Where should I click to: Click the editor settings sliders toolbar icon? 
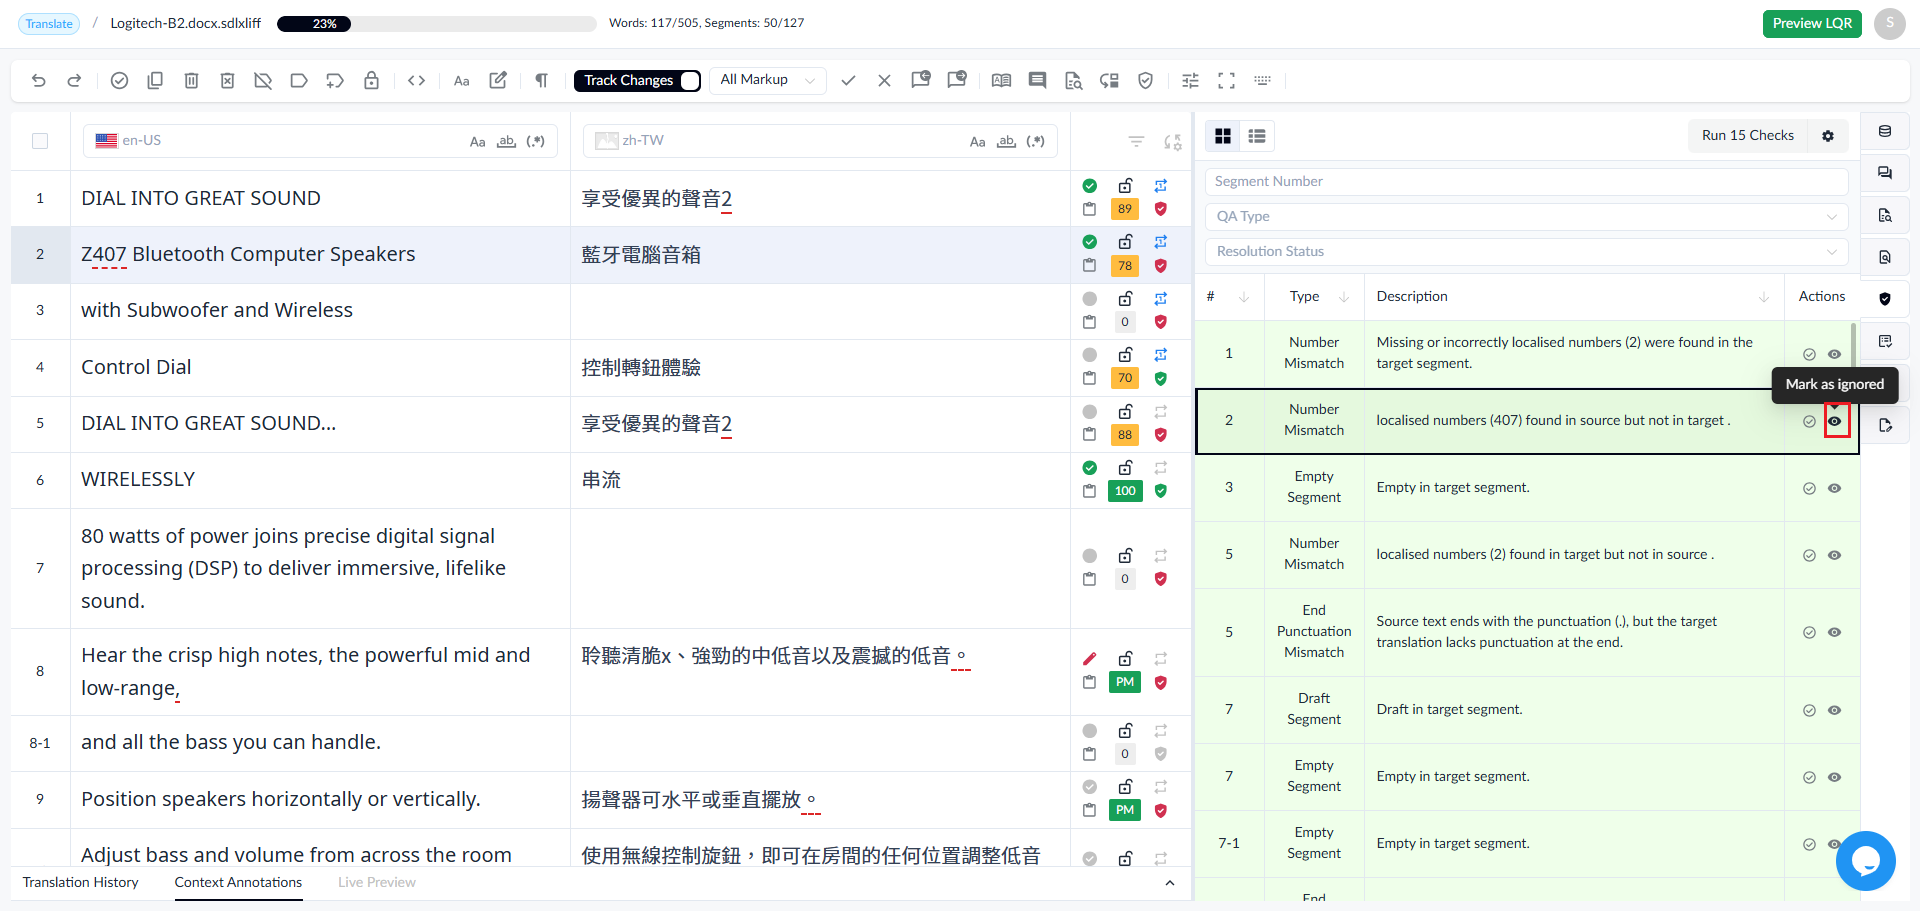click(1190, 81)
